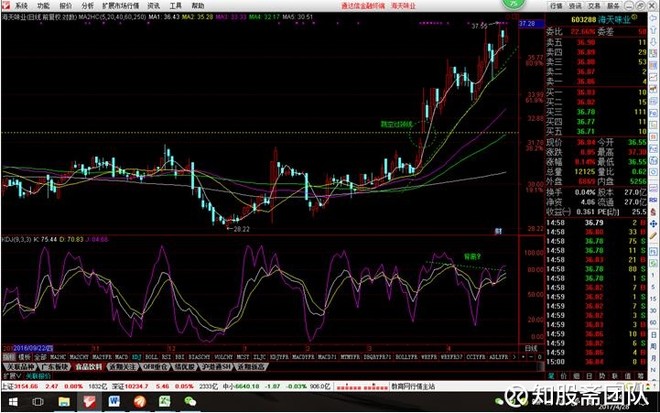Select the BIASCHY indicator tab

199,357
